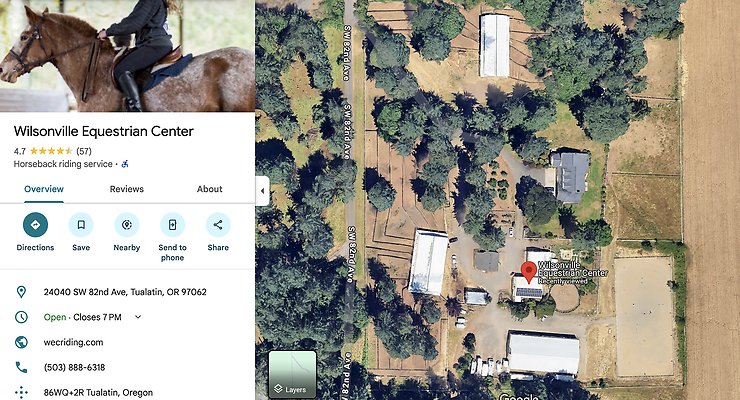Click the phone icon beside the number

[x=21, y=367]
